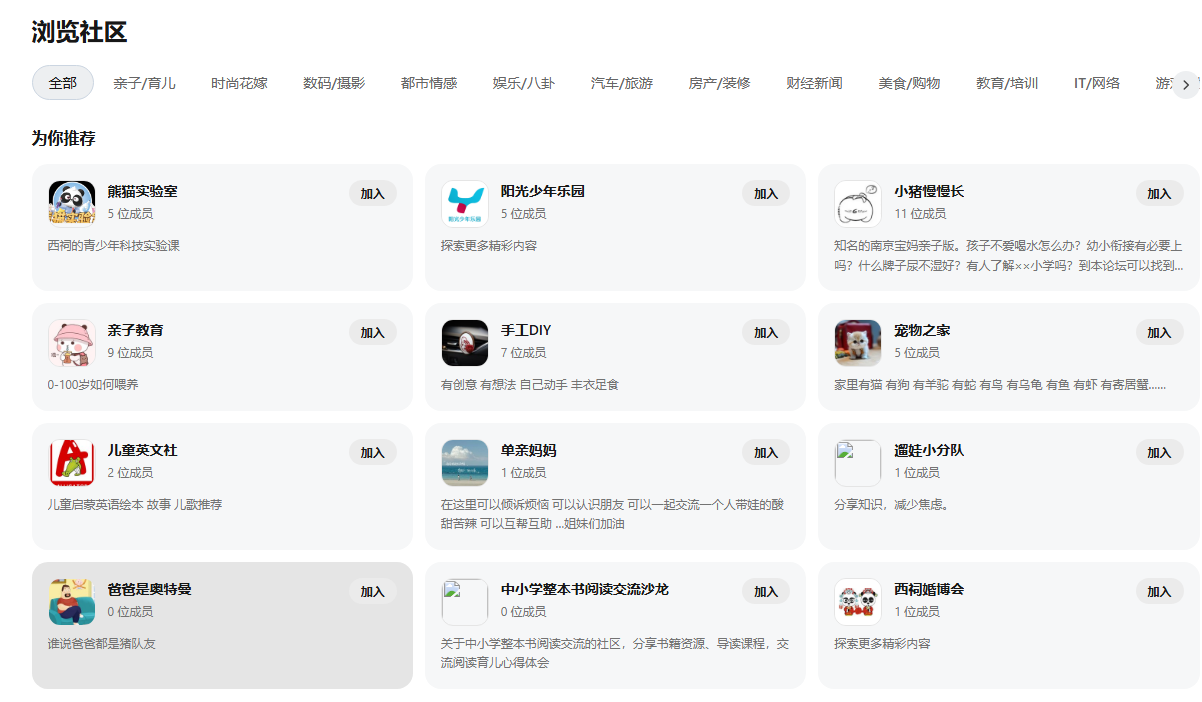The width and height of the screenshot is (1202, 702).
Task: Join the 西祠婚博会 community
Action: click(1159, 592)
